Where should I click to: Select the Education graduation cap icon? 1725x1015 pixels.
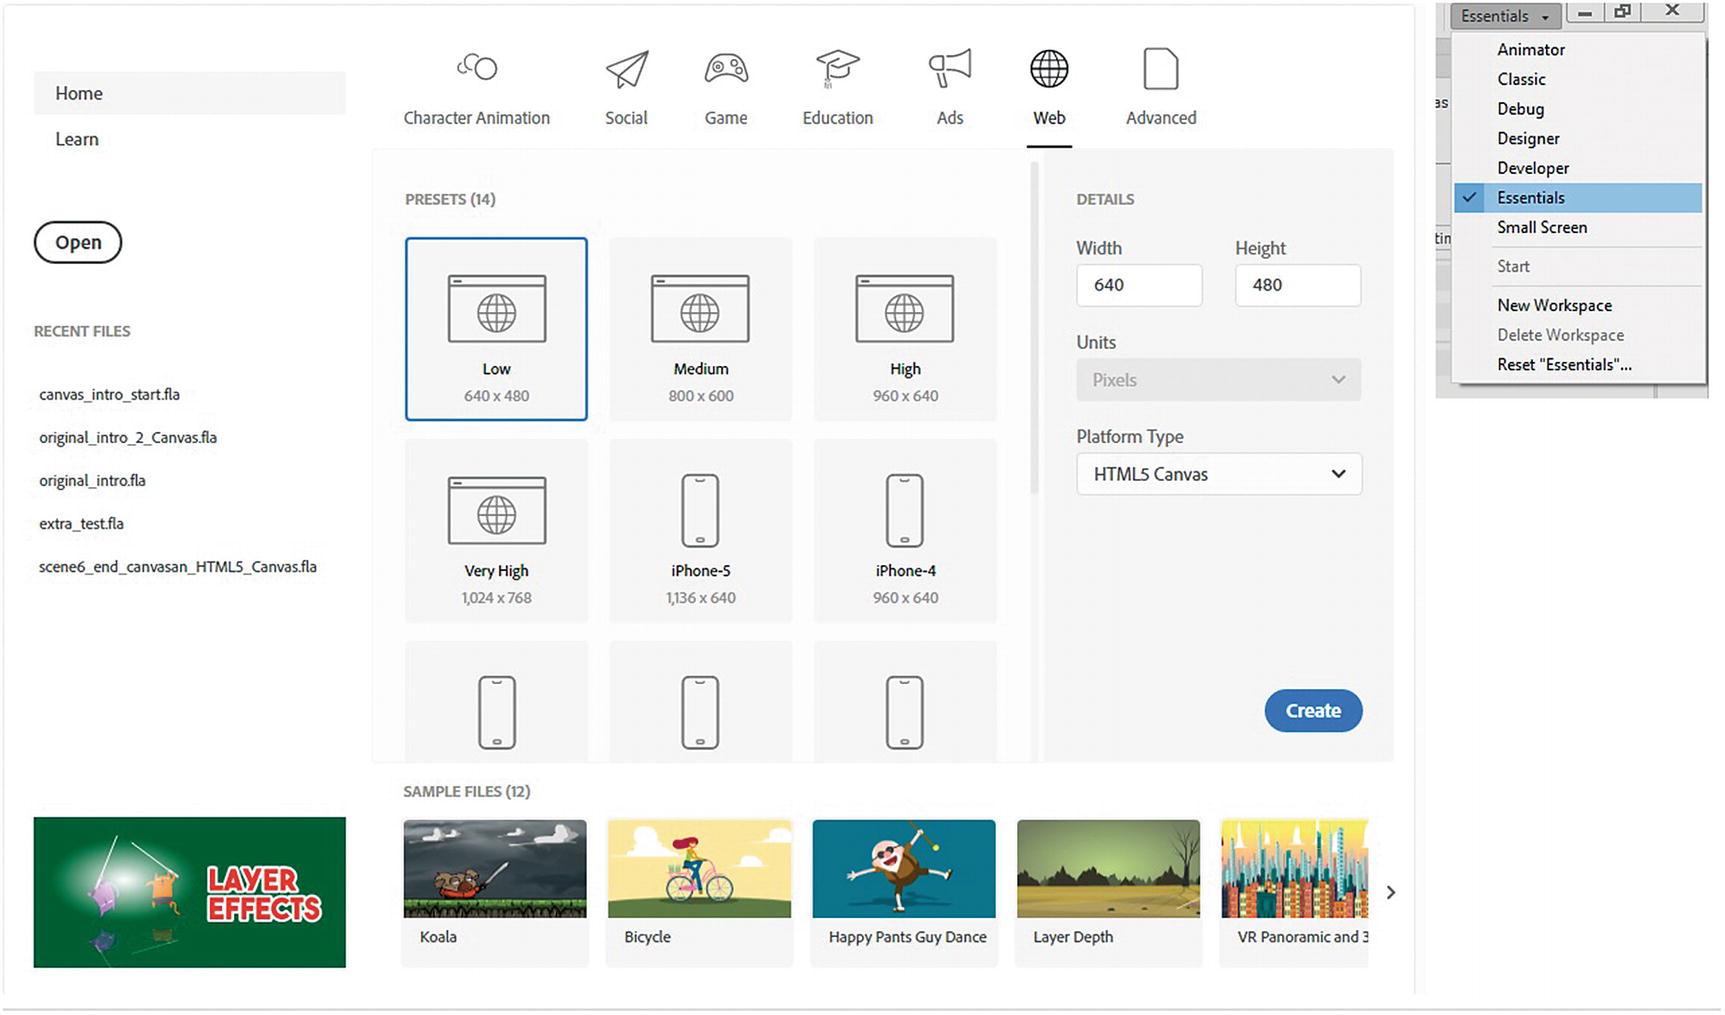[837, 69]
